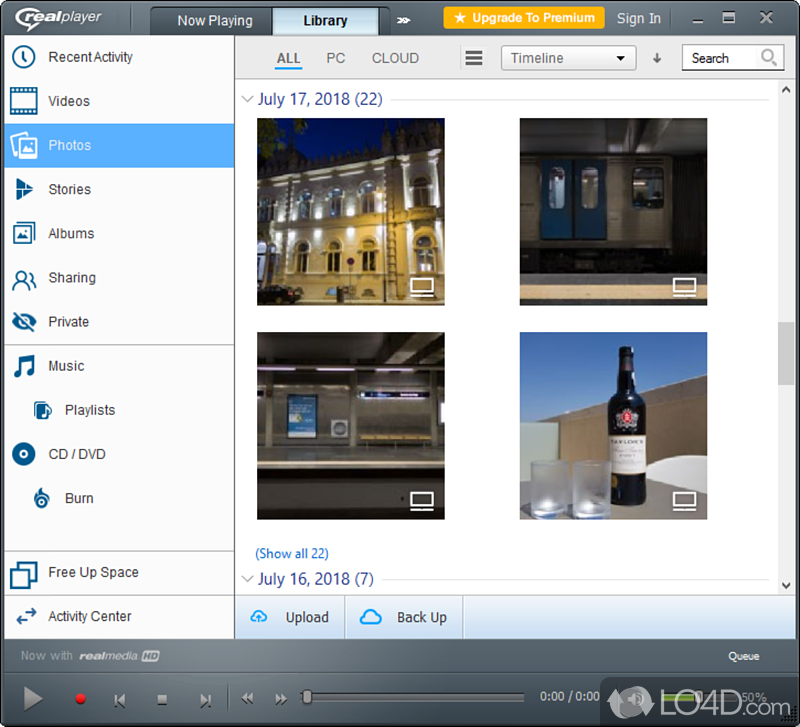Switch to the Now Playing tab
The image size is (800, 727).
[214, 20]
